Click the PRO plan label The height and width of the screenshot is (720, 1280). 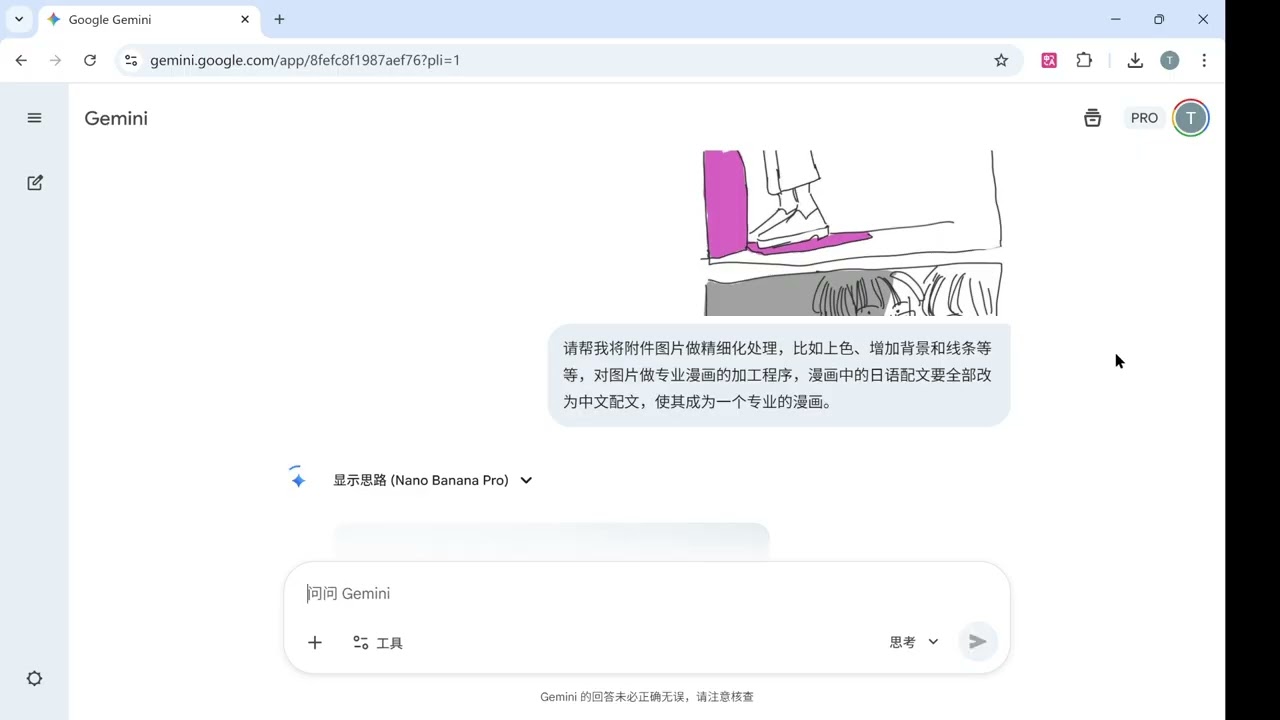pos(1144,117)
